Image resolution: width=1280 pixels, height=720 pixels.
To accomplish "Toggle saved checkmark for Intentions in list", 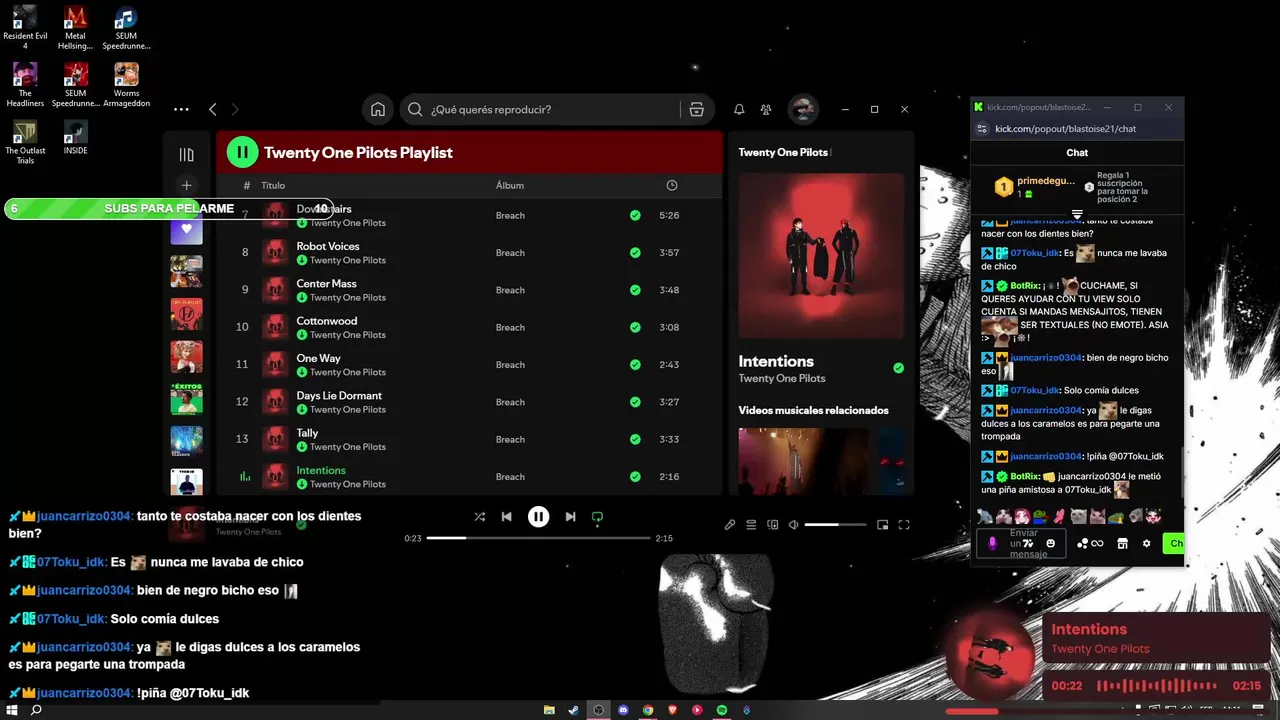I will (x=635, y=477).
